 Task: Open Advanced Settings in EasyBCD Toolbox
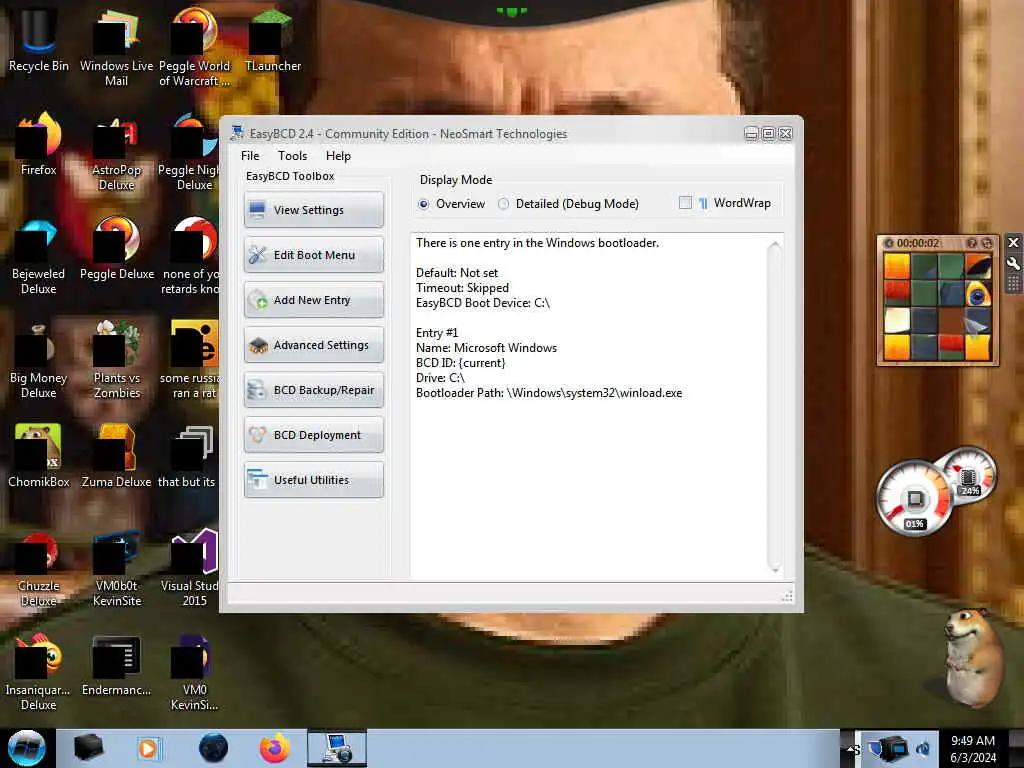[314, 345]
